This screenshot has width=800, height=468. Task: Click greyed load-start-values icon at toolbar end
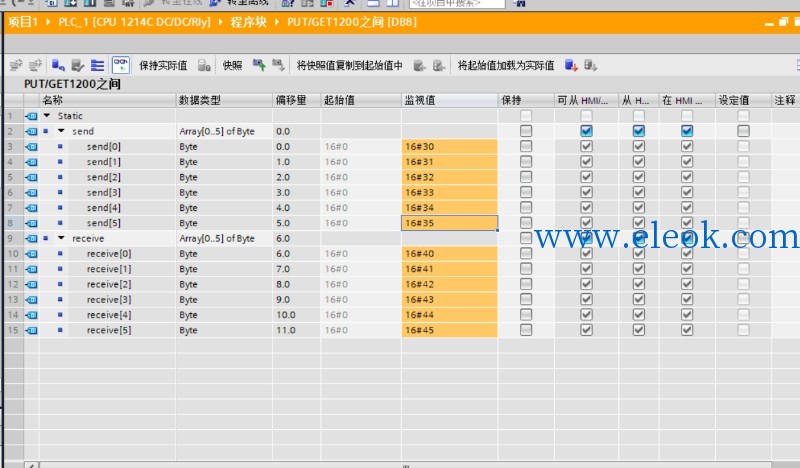[x=590, y=65]
